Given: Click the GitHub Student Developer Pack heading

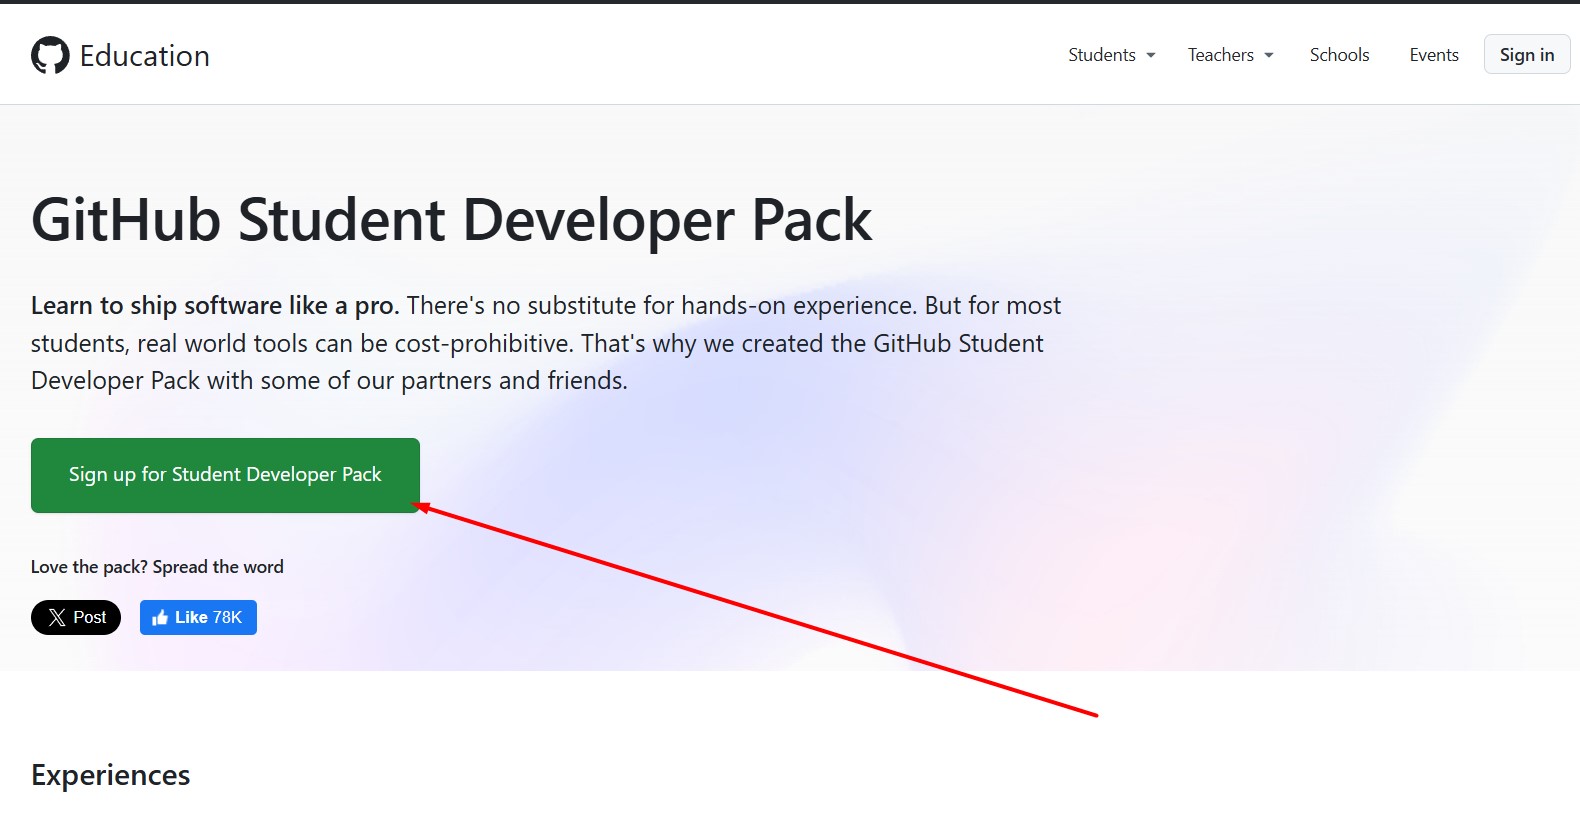Looking at the screenshot, I should [451, 220].
